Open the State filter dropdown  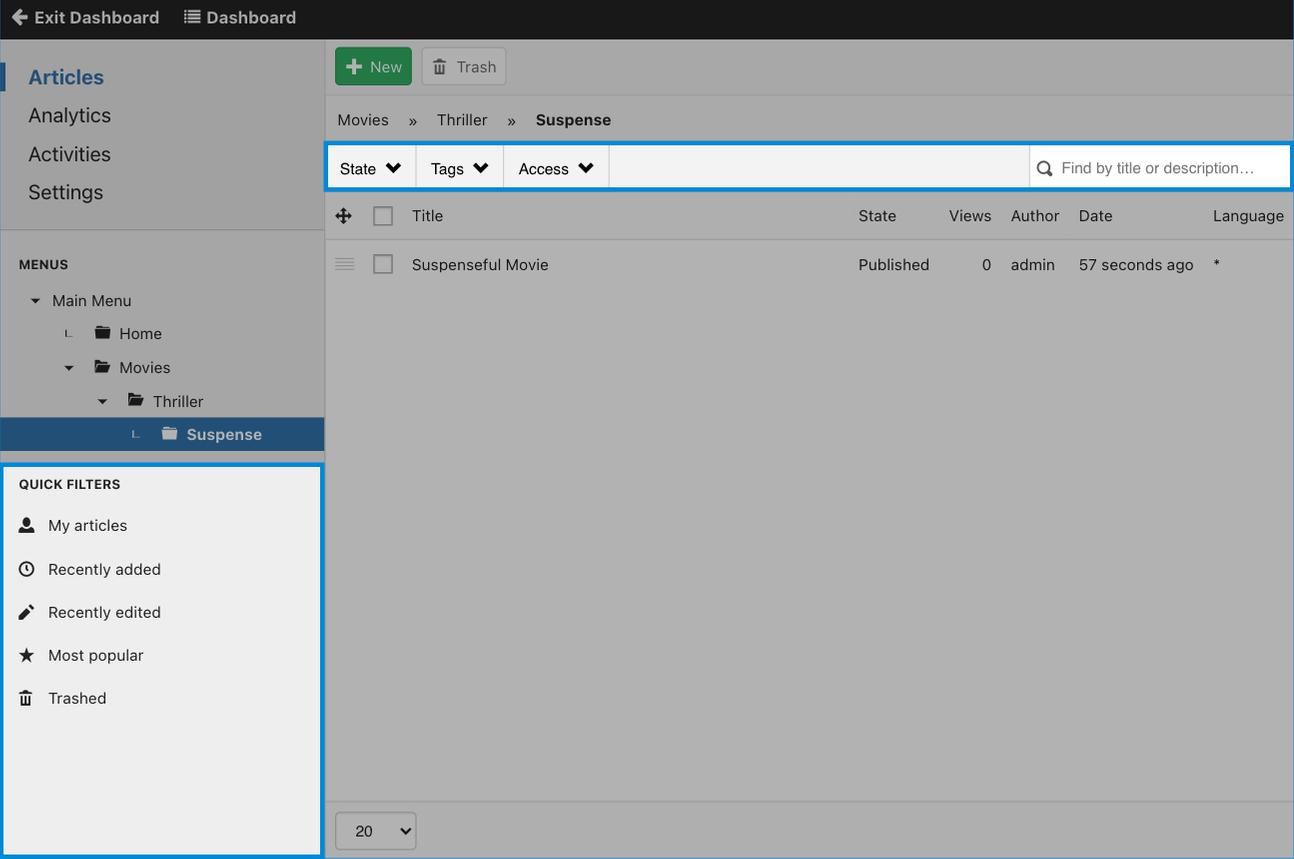[x=370, y=168]
